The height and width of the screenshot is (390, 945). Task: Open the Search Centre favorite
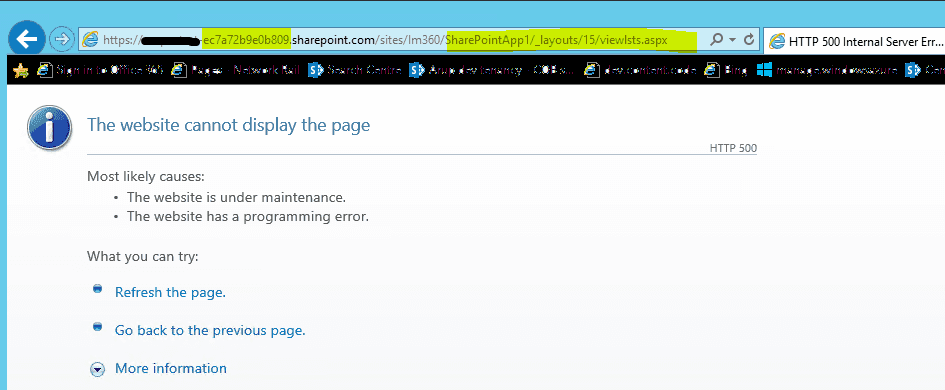click(x=354, y=71)
